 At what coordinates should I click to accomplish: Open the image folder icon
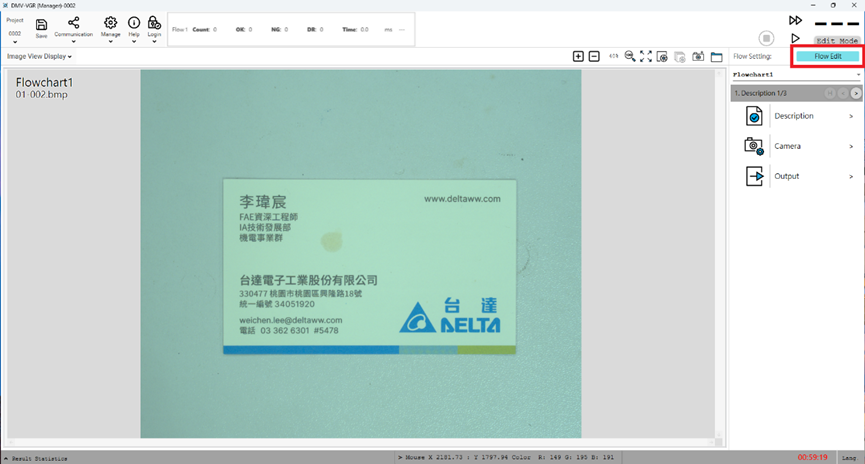click(x=717, y=57)
